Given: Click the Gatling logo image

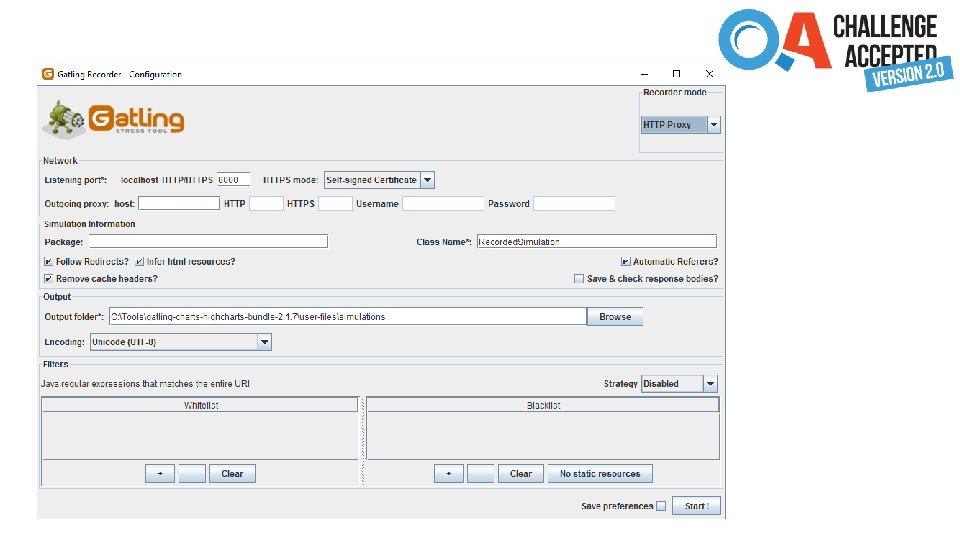Looking at the screenshot, I should tap(114, 119).
